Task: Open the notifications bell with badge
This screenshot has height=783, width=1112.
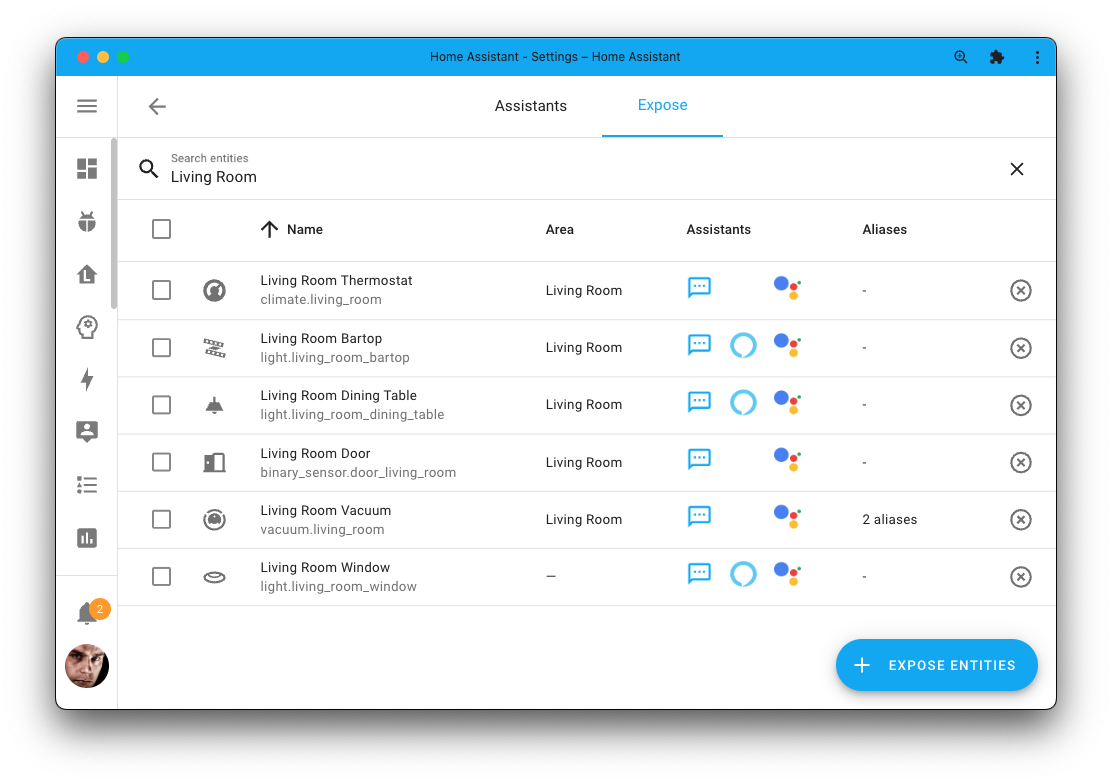Action: point(87,614)
